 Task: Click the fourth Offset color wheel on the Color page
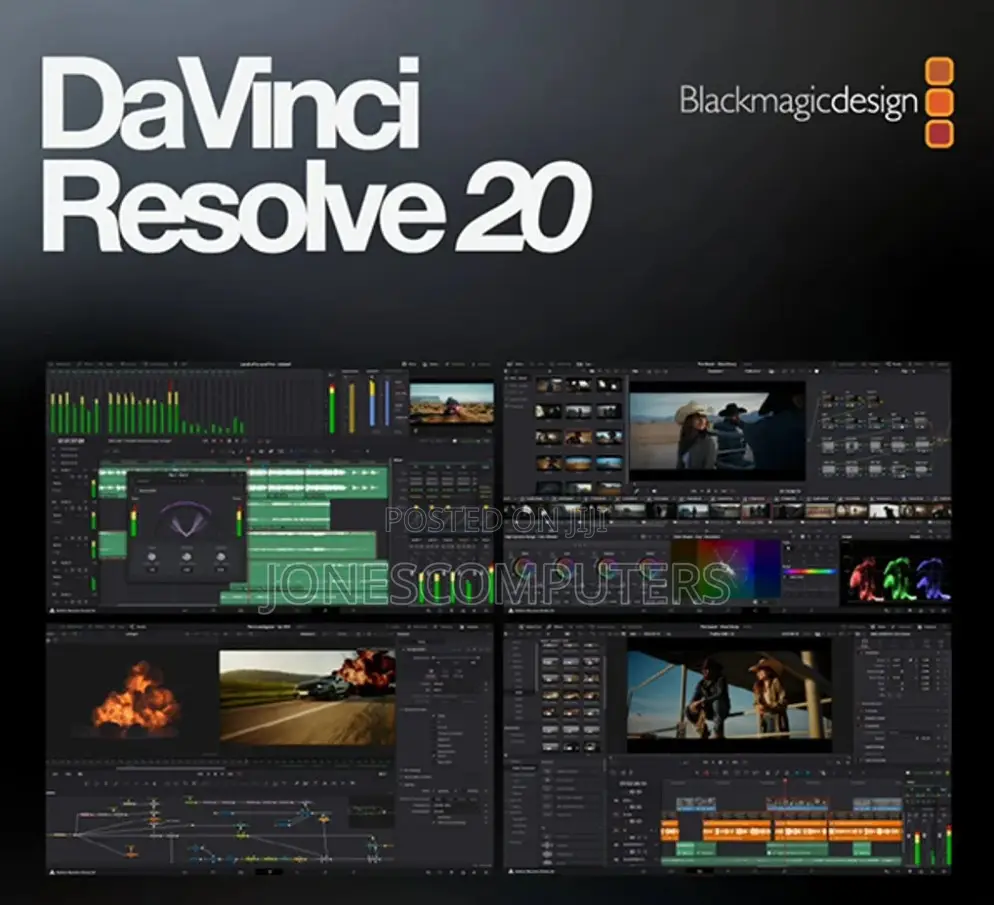[648, 566]
